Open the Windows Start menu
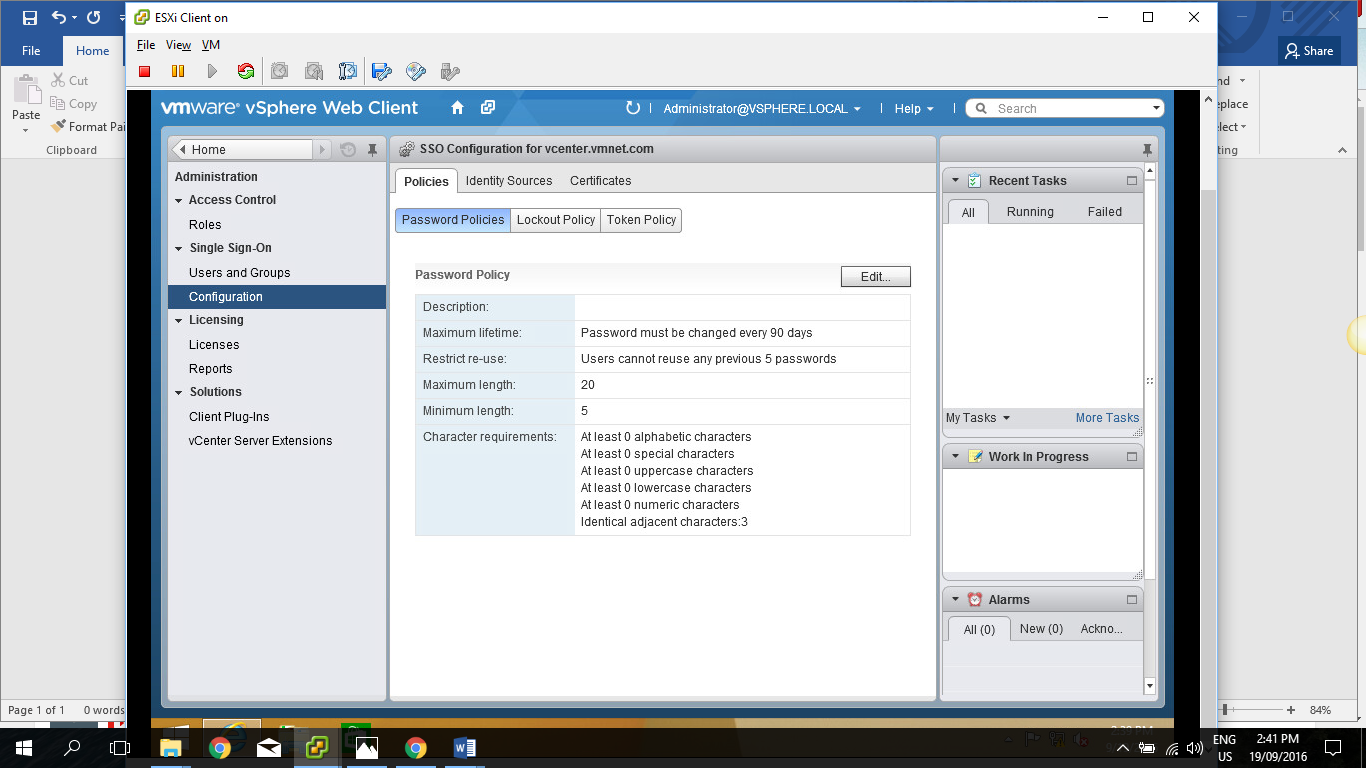1366x768 pixels. [x=23, y=748]
